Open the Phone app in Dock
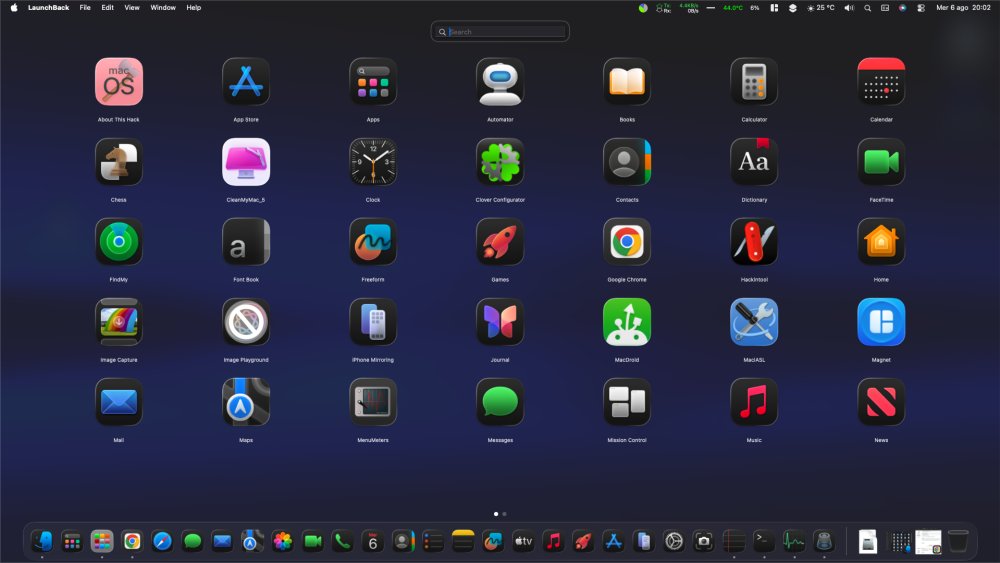1000x563 pixels. pos(342,541)
